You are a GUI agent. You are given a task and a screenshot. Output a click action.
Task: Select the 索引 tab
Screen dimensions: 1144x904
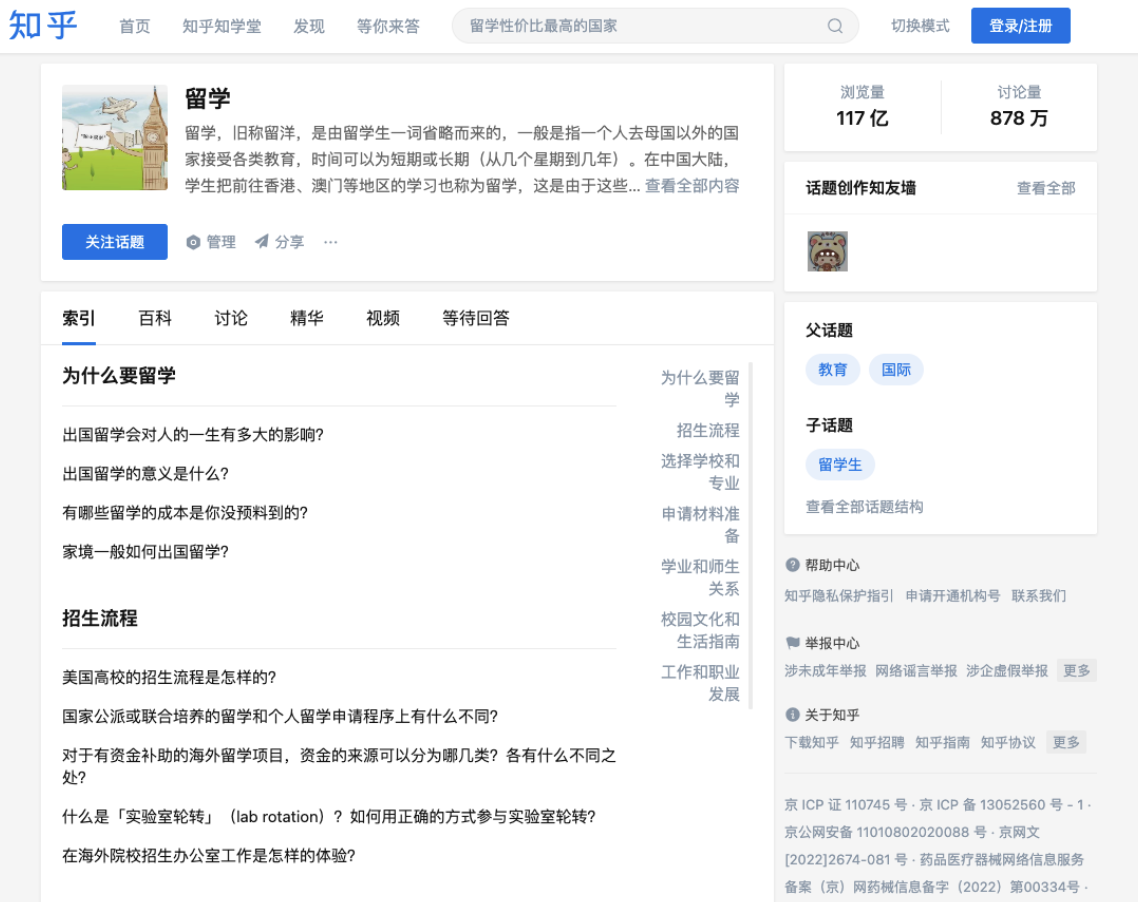coord(80,320)
